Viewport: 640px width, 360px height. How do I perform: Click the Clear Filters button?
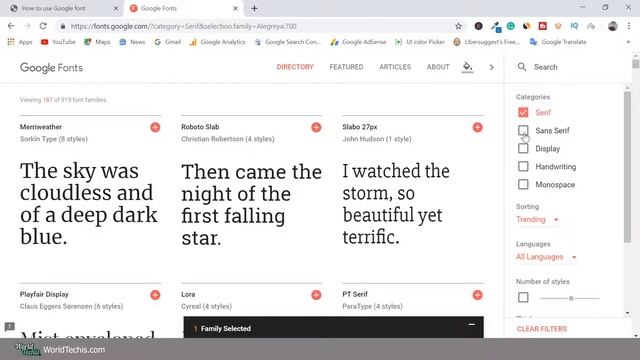[x=542, y=329]
